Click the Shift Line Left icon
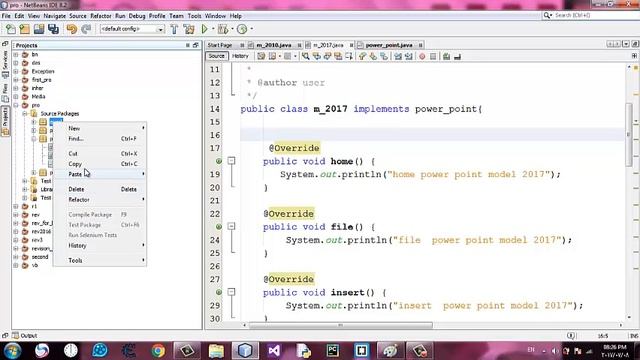This screenshot has width=640, height=360. [x=398, y=56]
